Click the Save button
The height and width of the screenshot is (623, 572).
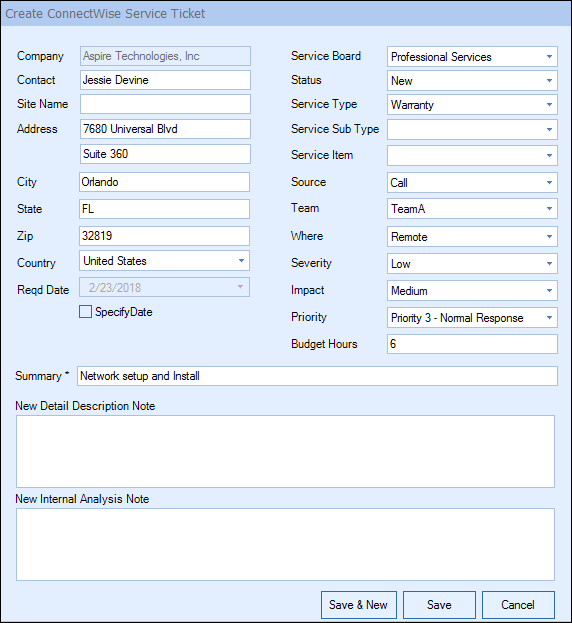pos(439,605)
